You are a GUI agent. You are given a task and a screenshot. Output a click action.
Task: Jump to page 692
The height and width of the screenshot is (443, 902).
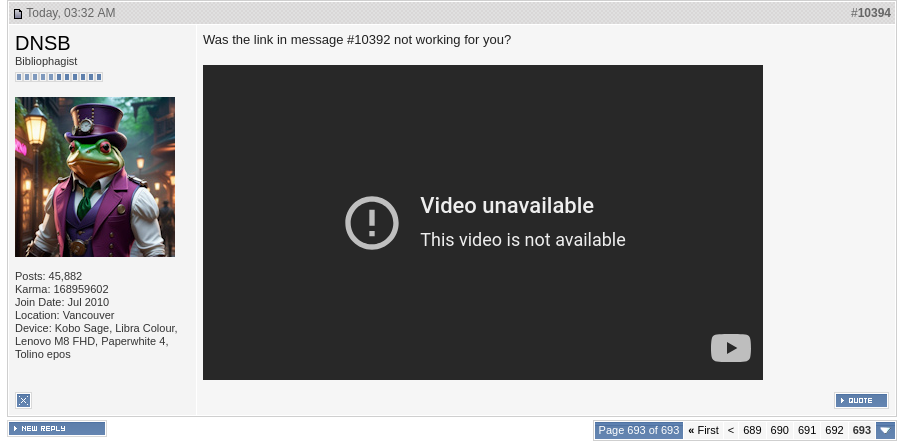coord(834,430)
